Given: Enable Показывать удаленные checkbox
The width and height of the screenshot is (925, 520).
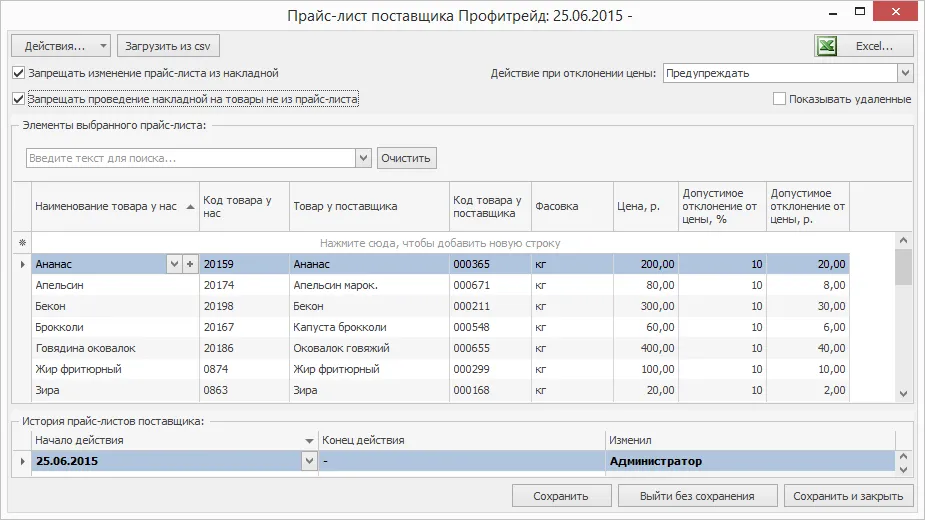Looking at the screenshot, I should (779, 99).
